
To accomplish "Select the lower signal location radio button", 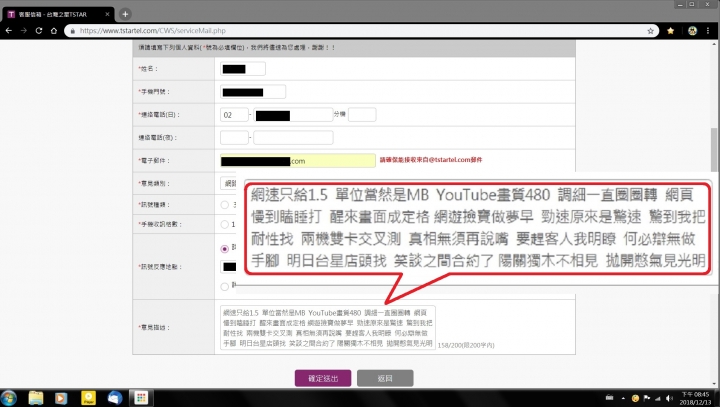I will [x=225, y=287].
